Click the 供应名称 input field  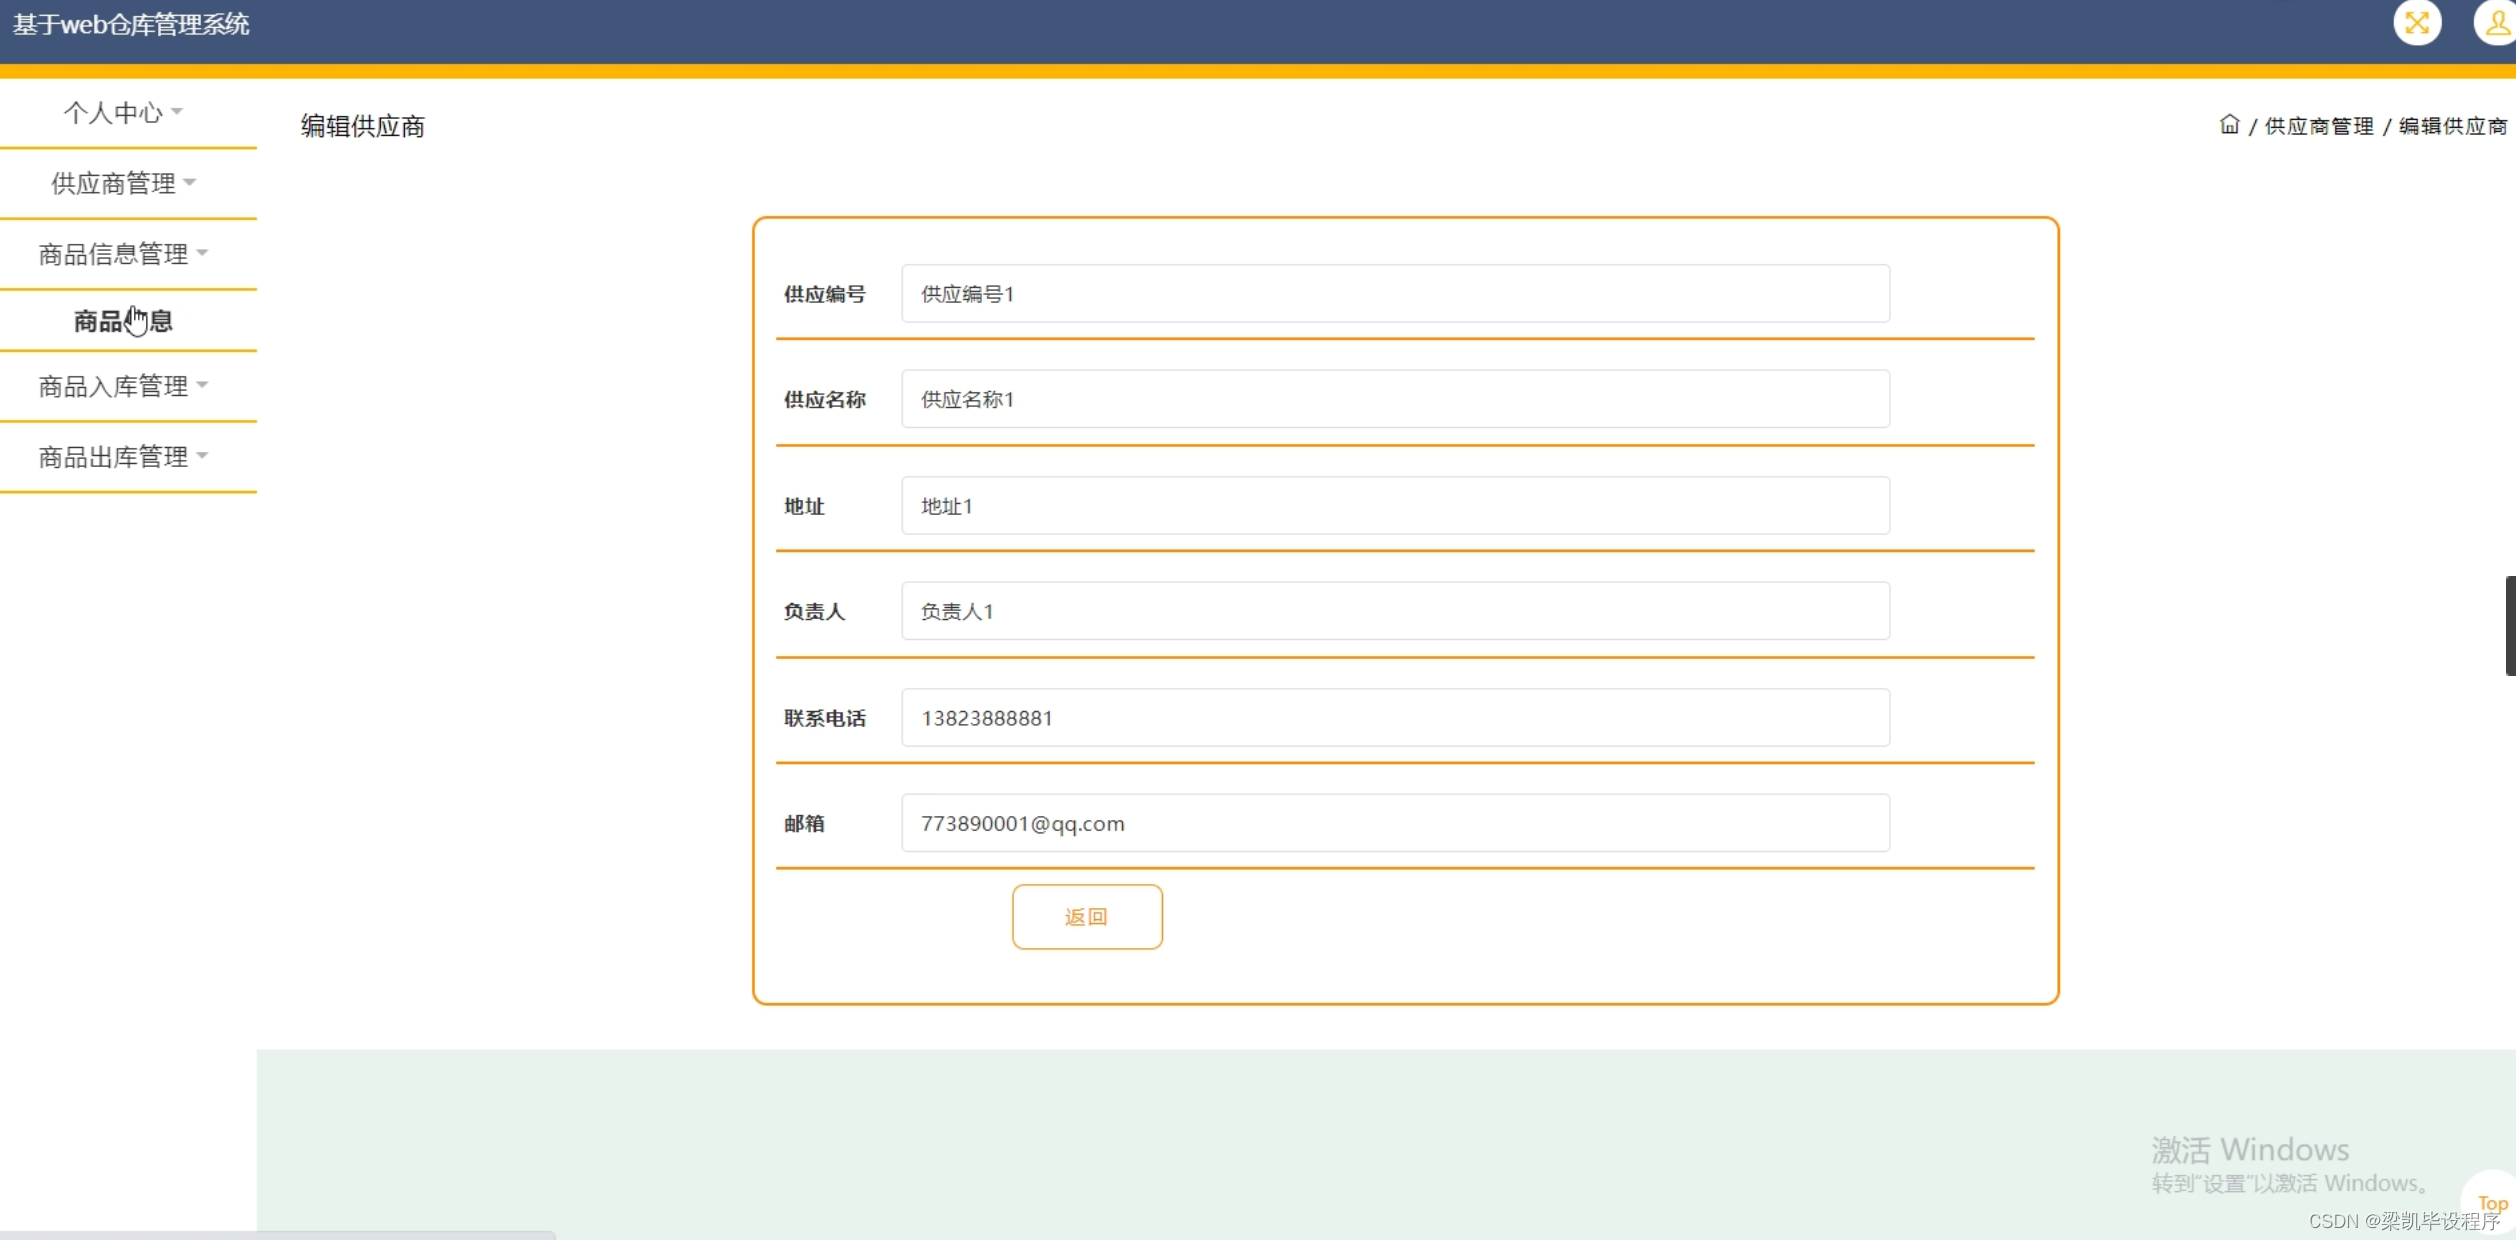1394,399
